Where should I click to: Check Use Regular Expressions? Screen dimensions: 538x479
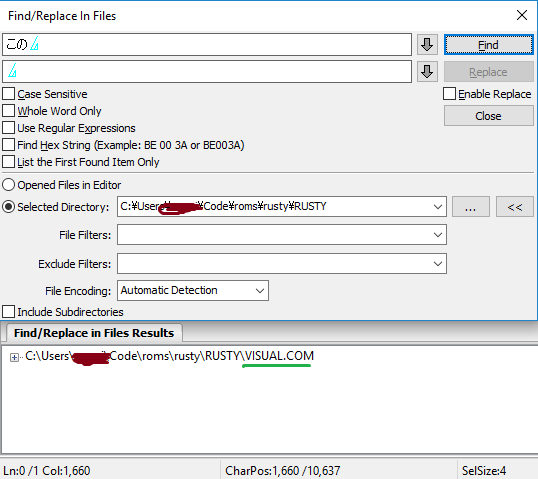(x=9, y=128)
